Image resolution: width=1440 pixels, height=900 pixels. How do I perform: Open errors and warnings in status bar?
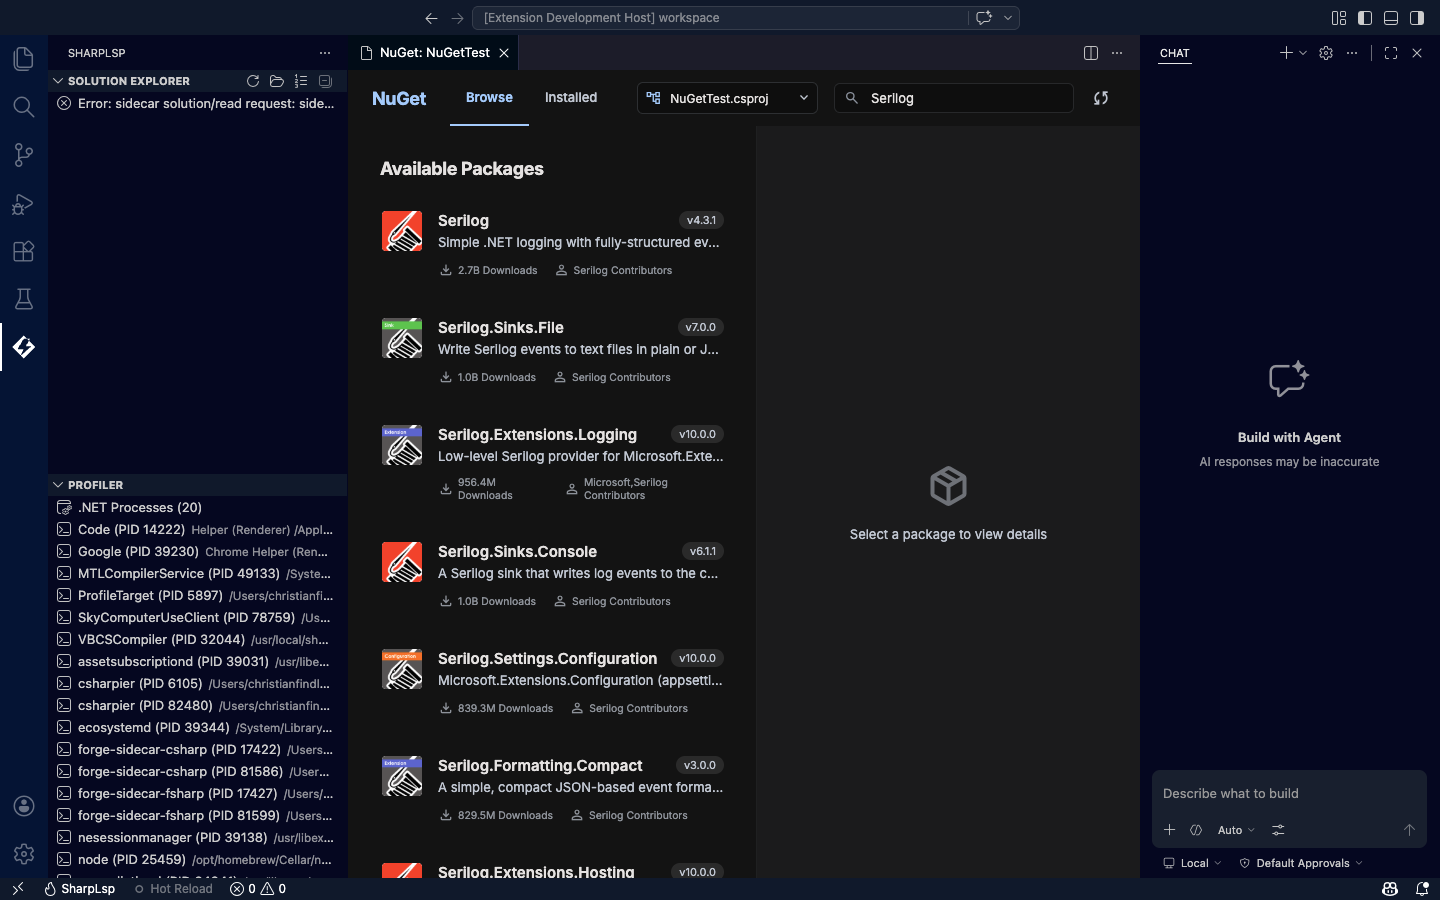click(x=258, y=889)
